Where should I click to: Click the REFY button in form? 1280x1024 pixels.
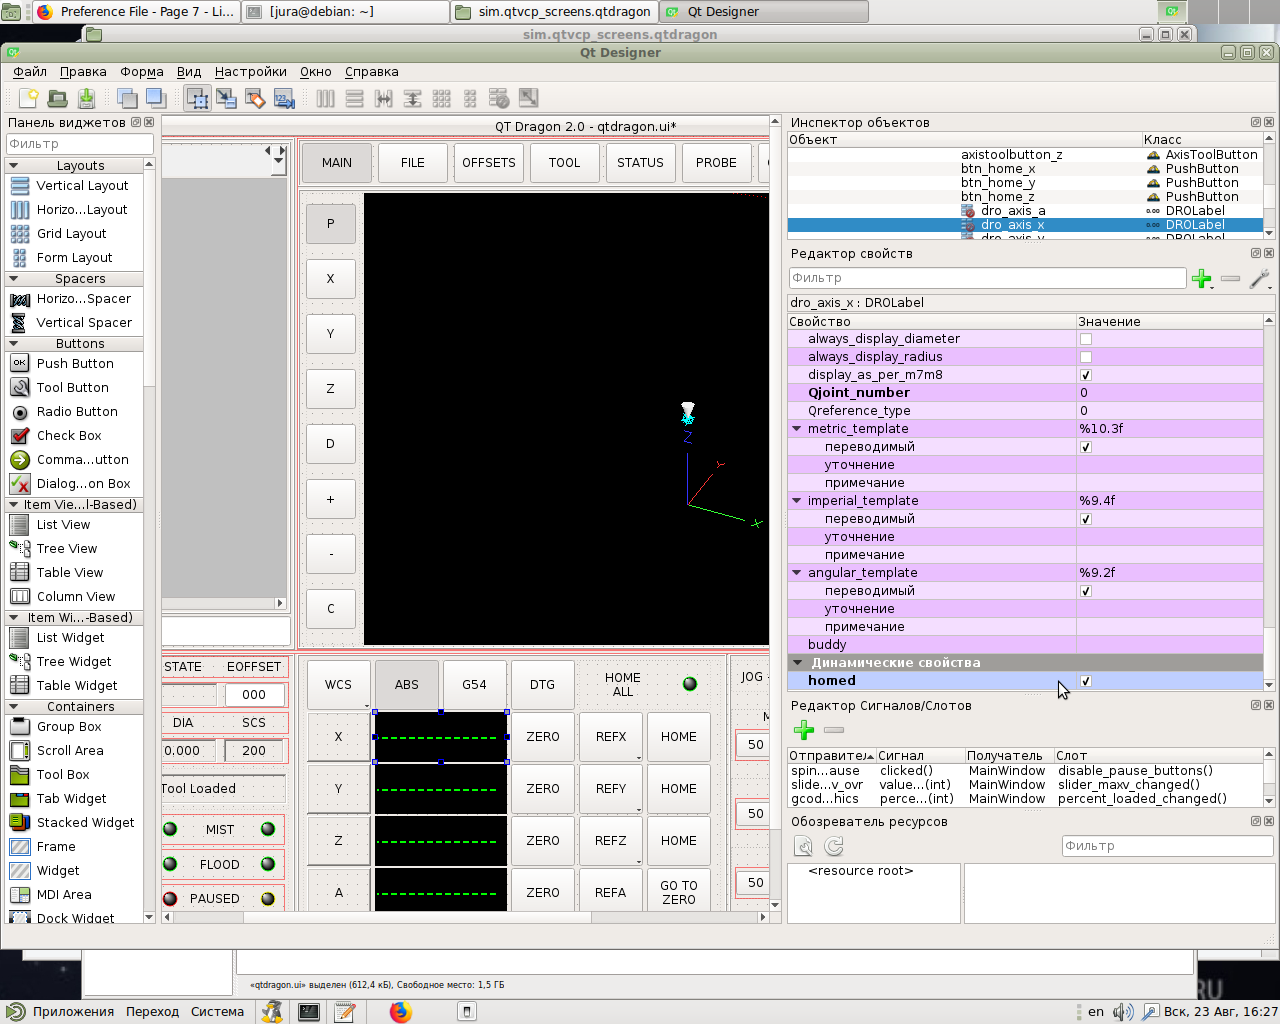click(611, 789)
